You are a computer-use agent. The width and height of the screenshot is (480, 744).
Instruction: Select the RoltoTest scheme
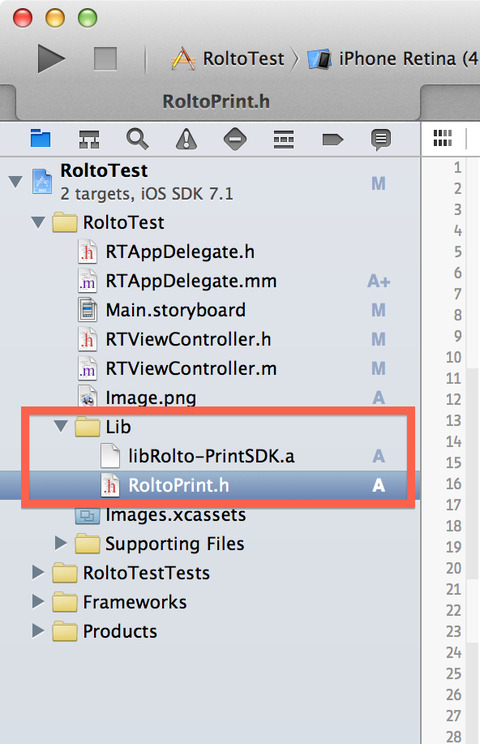(x=229, y=59)
